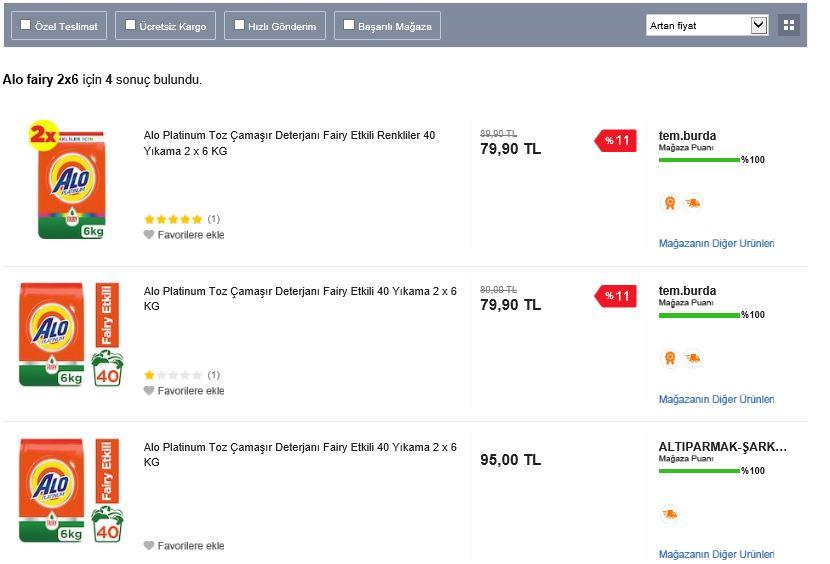The width and height of the screenshot is (830, 564).
Task: Click fast shipping truck icon in first row
Action: pos(693,203)
